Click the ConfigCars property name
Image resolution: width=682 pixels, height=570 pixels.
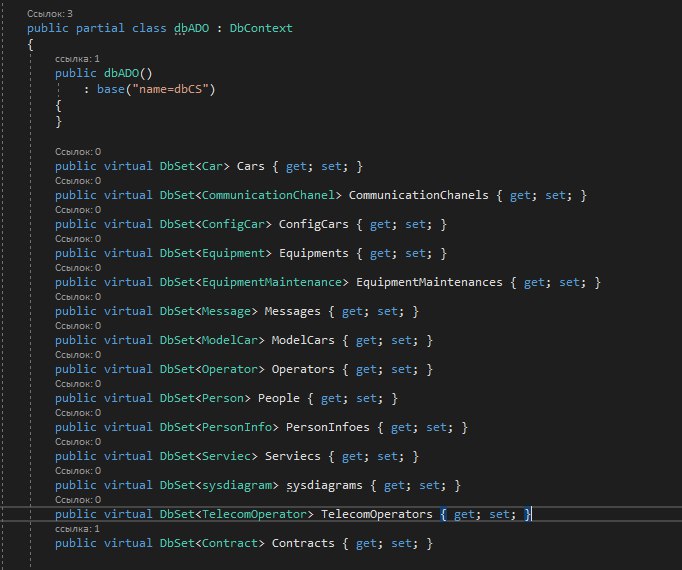314,224
